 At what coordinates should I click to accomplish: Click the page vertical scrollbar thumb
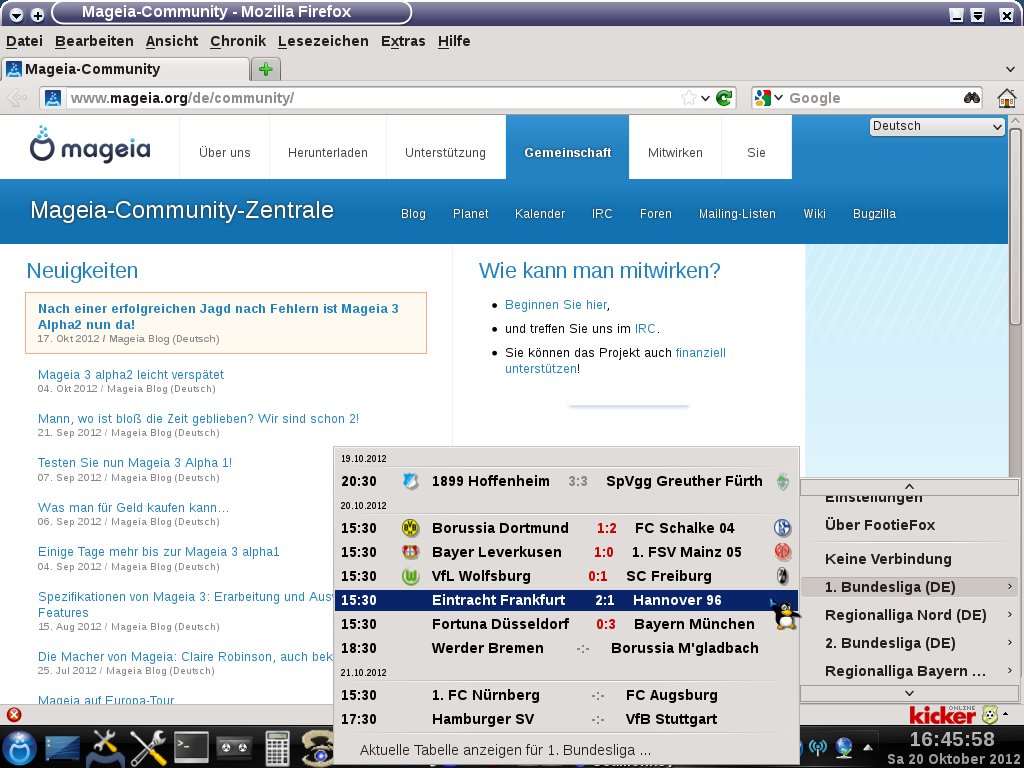(1015, 226)
